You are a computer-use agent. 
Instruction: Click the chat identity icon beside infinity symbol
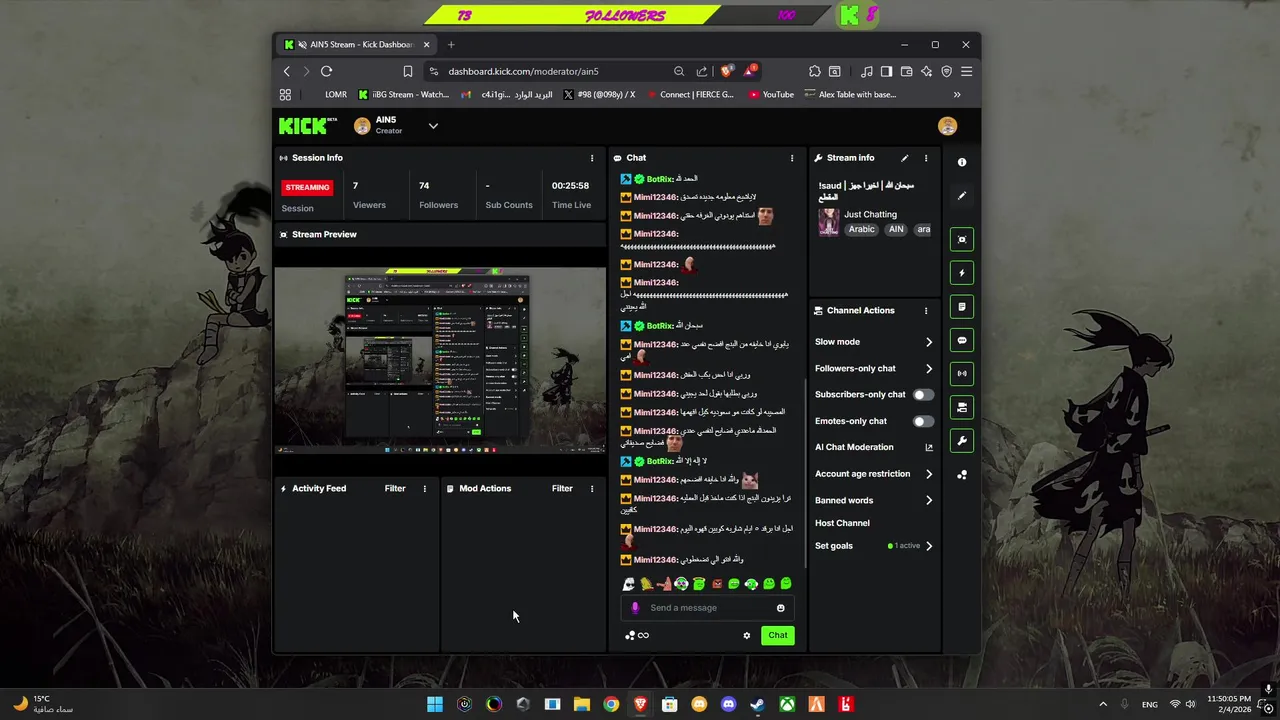[x=630, y=635]
